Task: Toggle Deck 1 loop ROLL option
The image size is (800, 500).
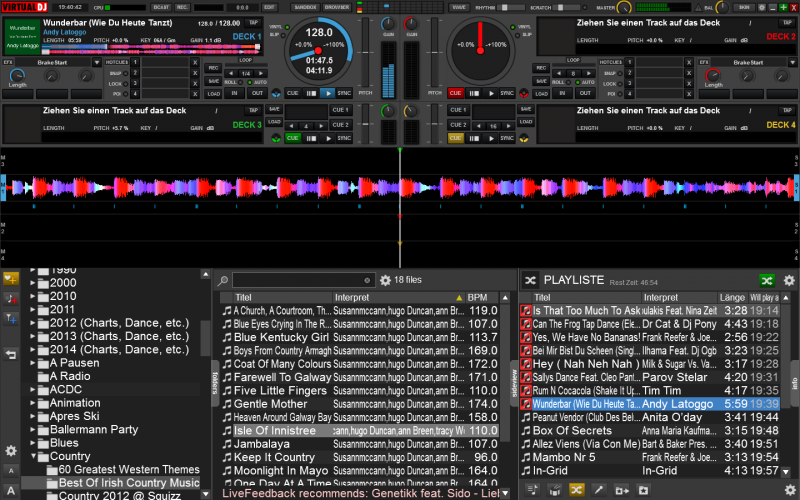Action: [x=241, y=82]
